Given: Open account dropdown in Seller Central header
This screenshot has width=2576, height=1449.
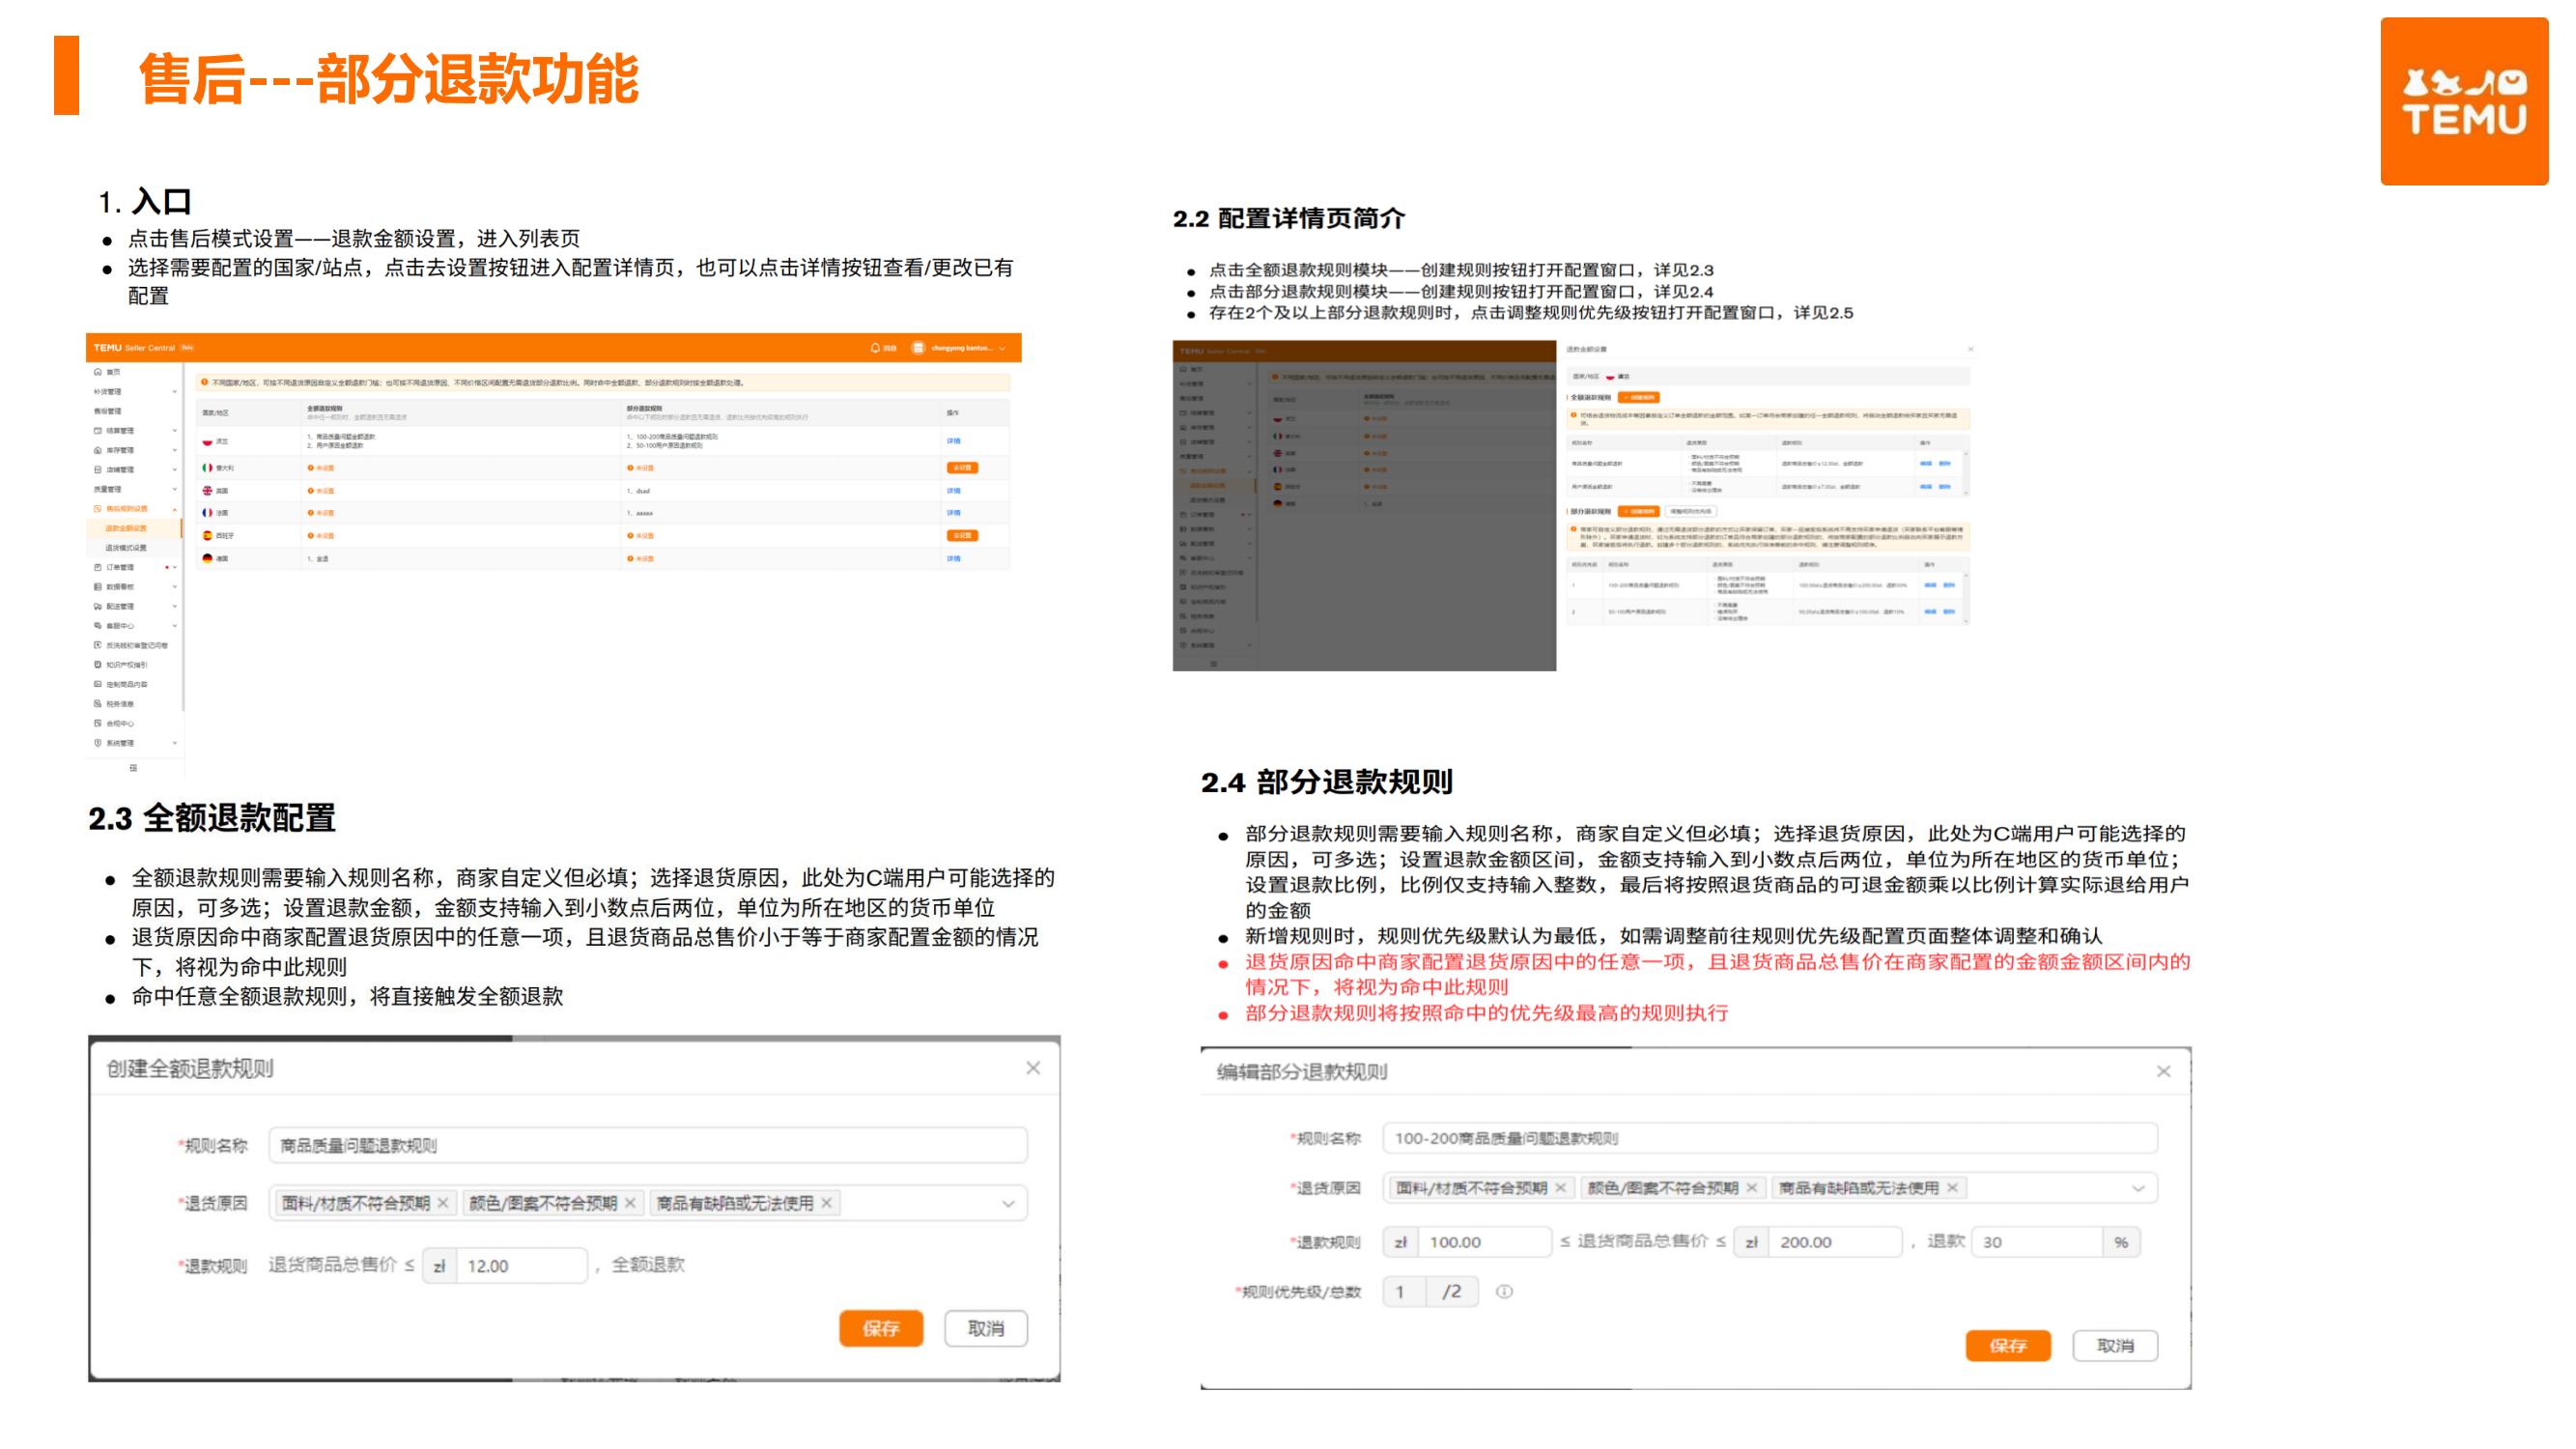Looking at the screenshot, I should coord(1002,348).
